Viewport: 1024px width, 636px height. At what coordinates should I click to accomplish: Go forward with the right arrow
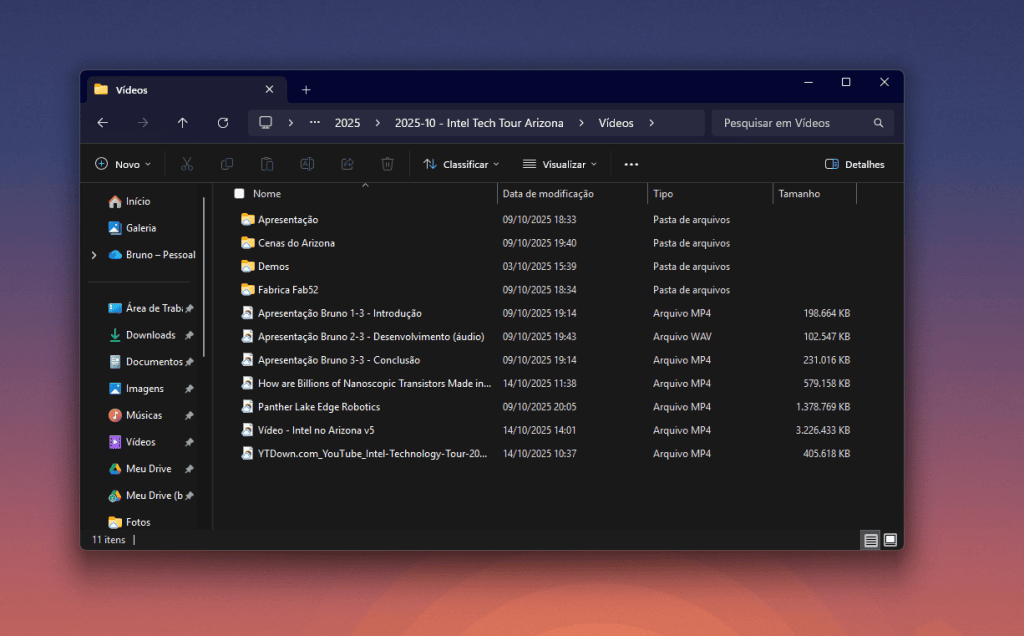pos(142,123)
